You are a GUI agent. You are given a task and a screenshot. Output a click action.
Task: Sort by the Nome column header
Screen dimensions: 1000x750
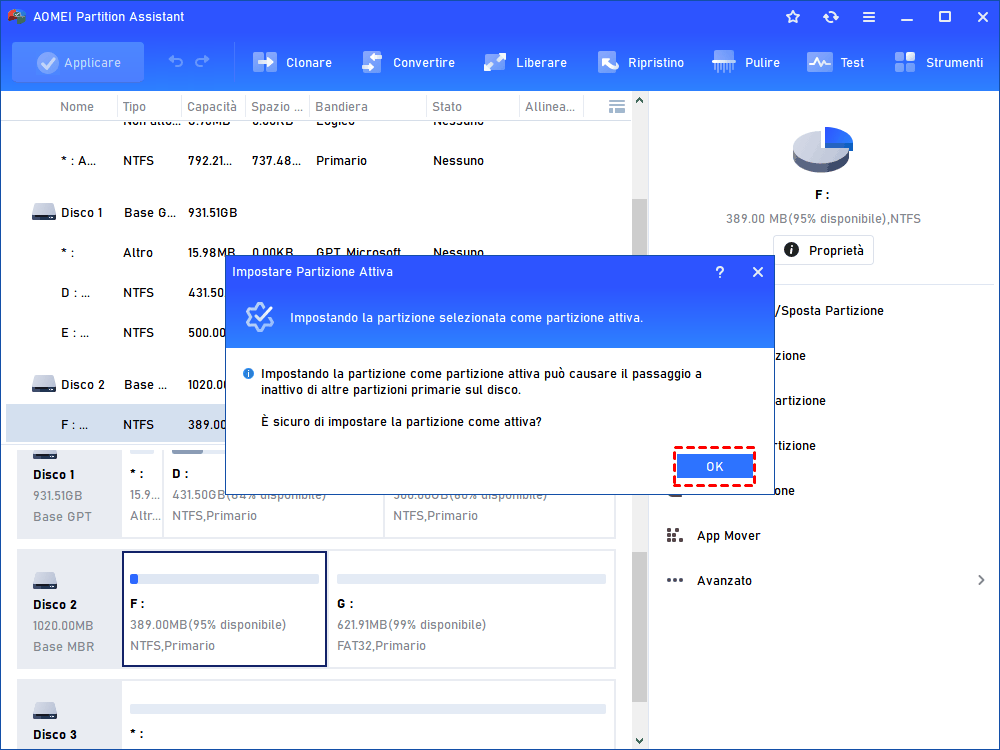coord(77,107)
